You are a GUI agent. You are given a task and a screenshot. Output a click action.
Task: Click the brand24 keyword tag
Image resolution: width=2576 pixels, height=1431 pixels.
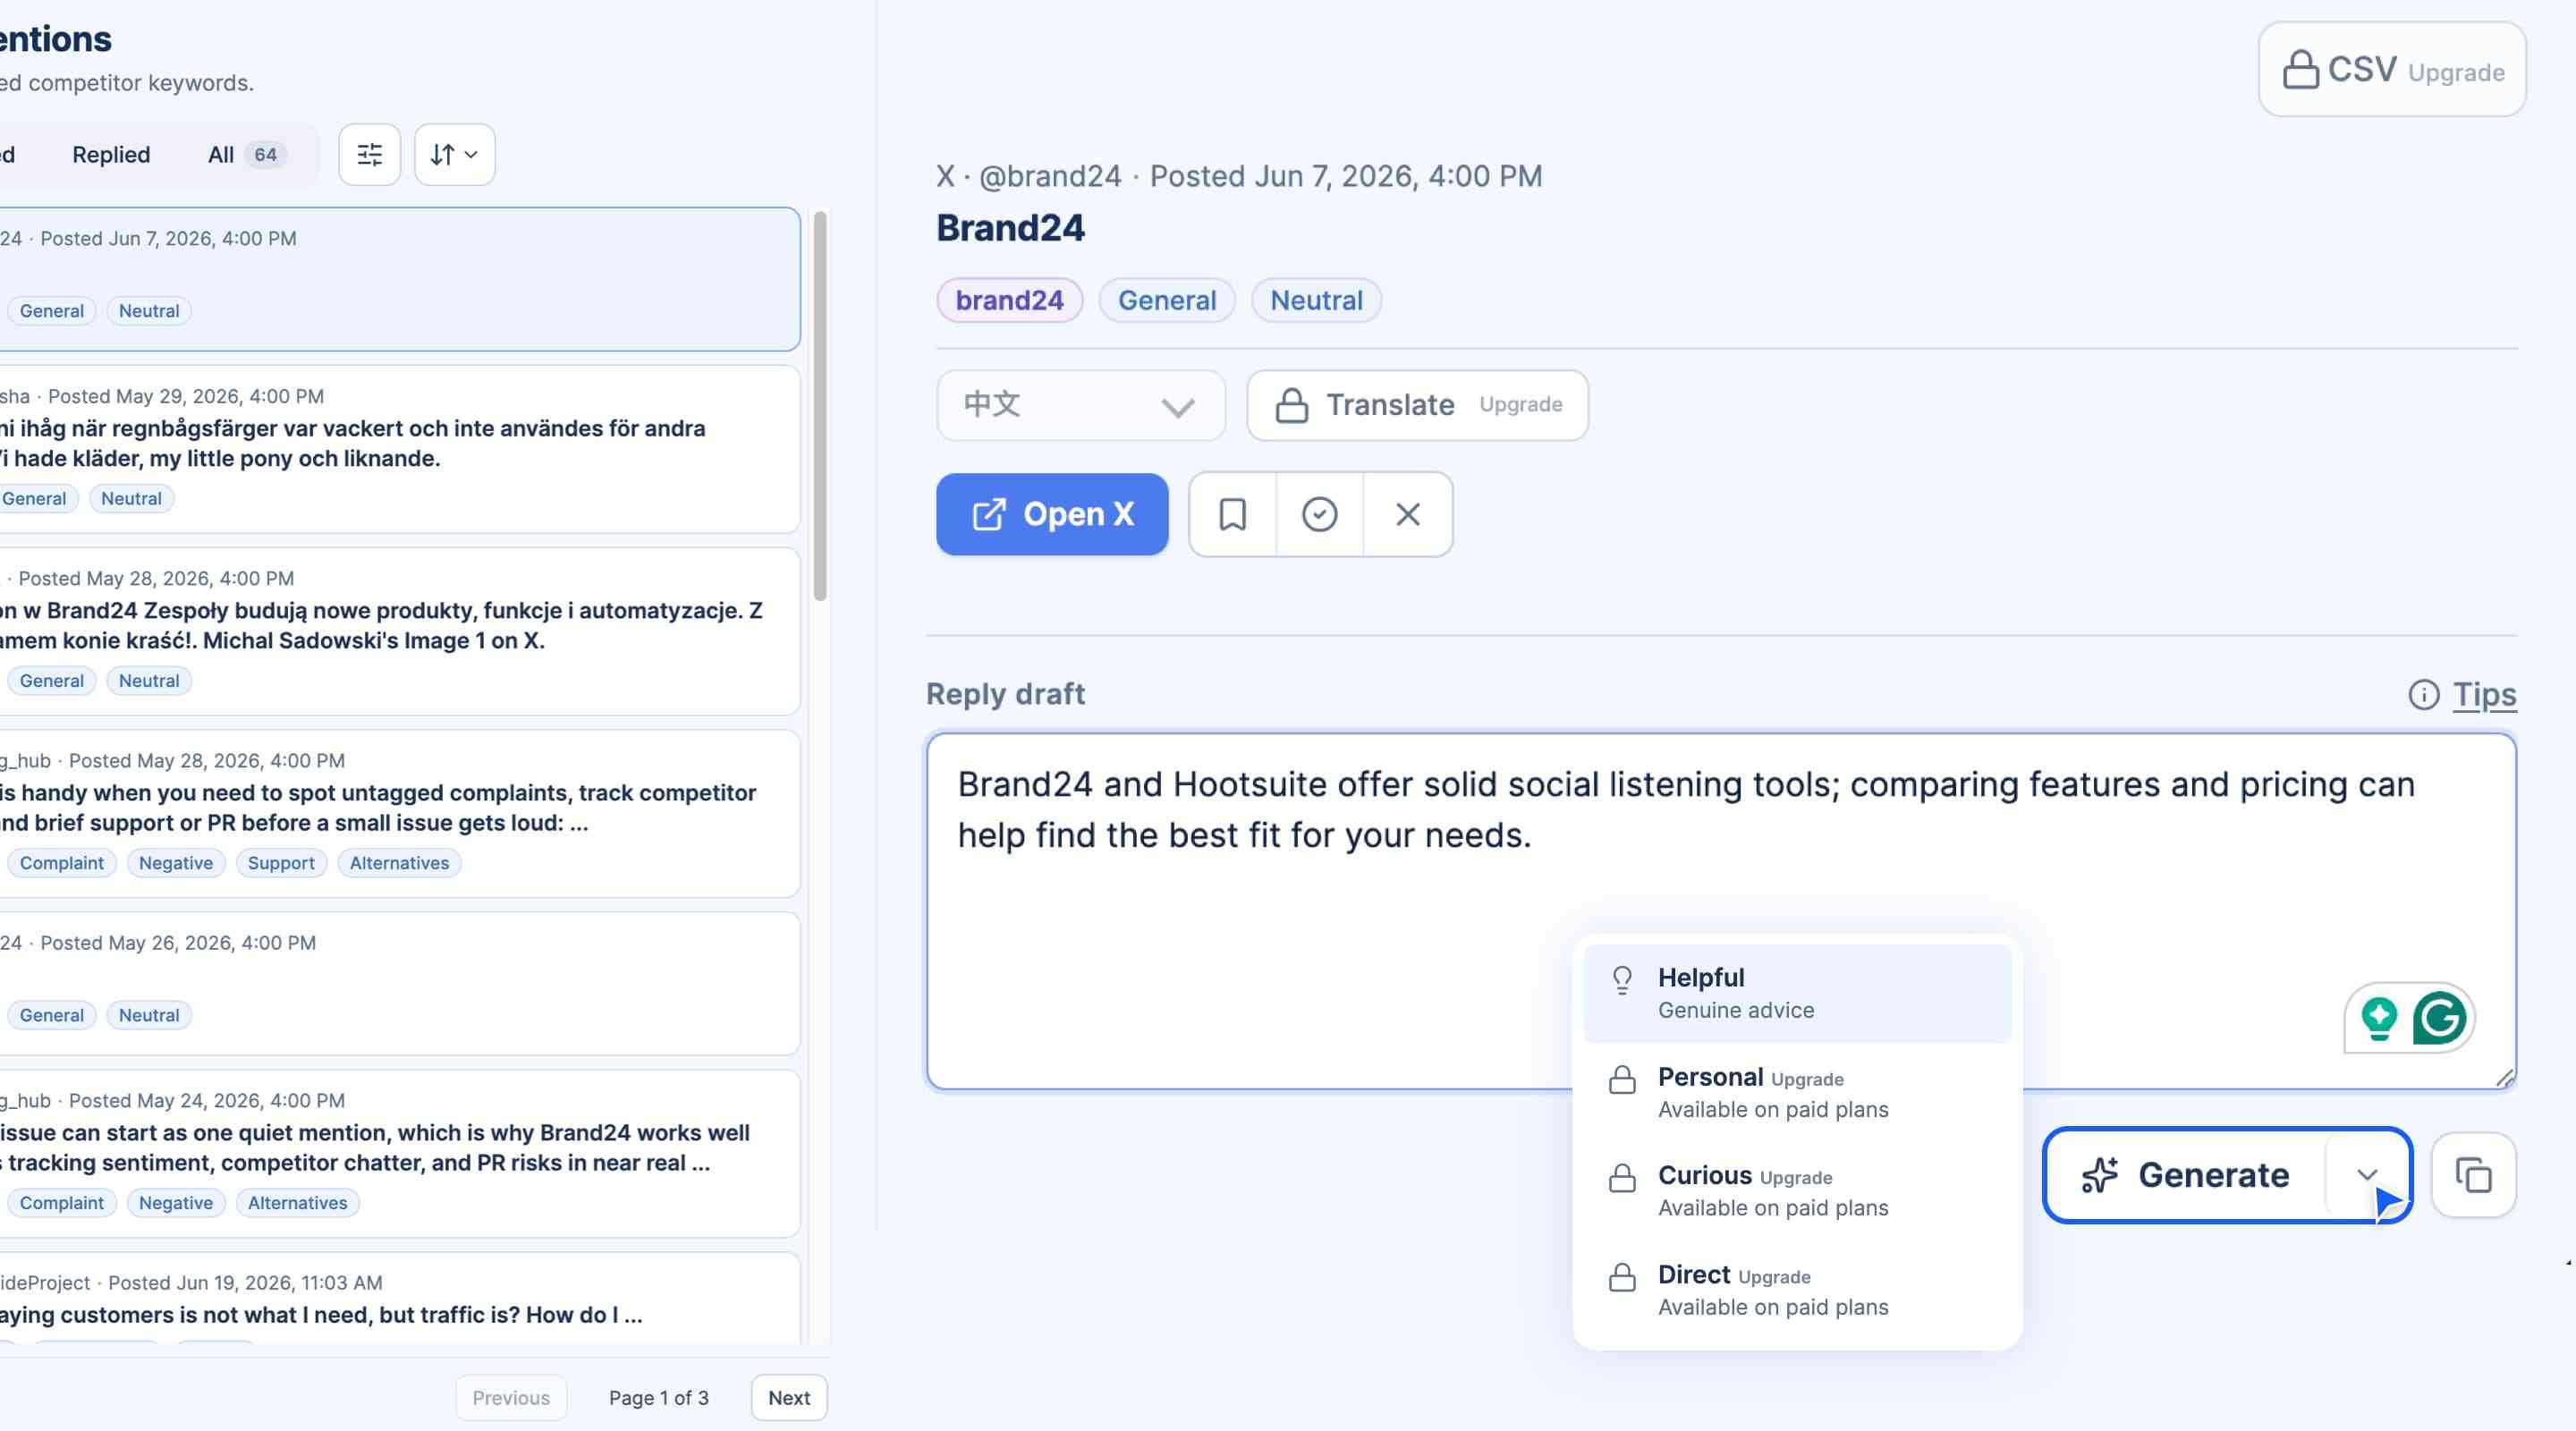(x=1009, y=300)
